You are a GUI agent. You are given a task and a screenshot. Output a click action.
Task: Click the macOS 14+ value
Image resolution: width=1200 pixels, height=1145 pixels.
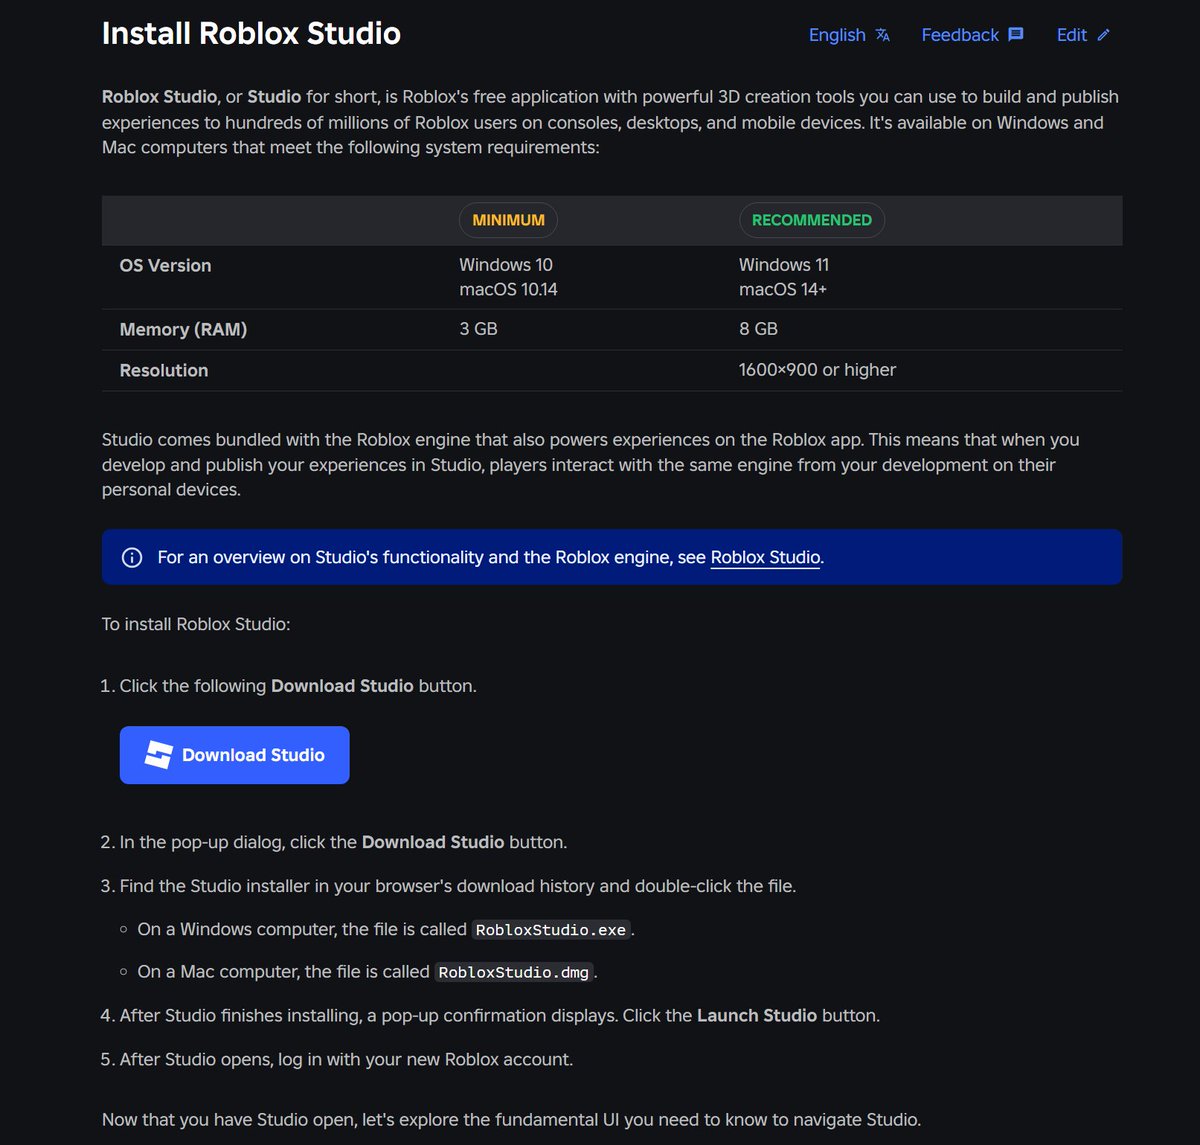click(x=783, y=289)
